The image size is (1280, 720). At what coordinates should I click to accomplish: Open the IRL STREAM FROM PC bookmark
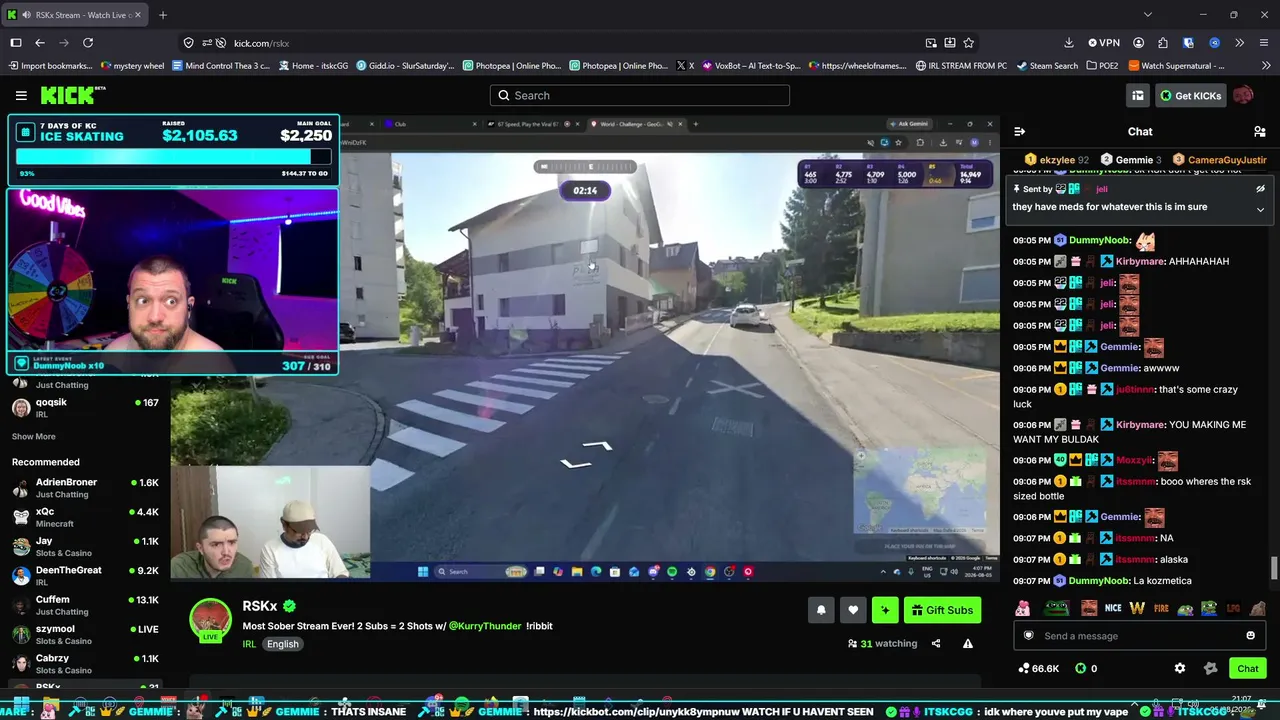pyautogui.click(x=961, y=66)
